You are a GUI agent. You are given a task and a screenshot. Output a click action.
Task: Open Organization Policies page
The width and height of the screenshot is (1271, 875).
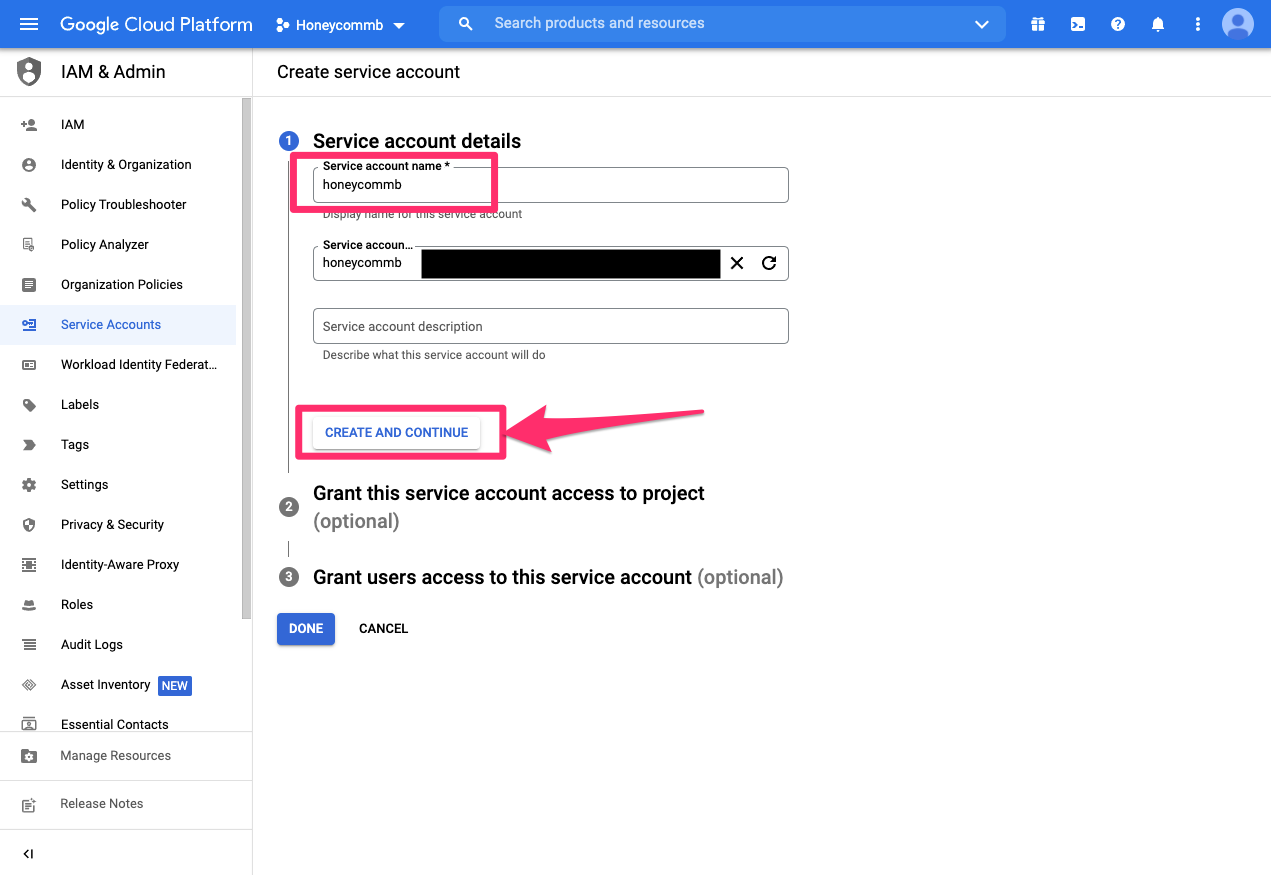tap(122, 285)
